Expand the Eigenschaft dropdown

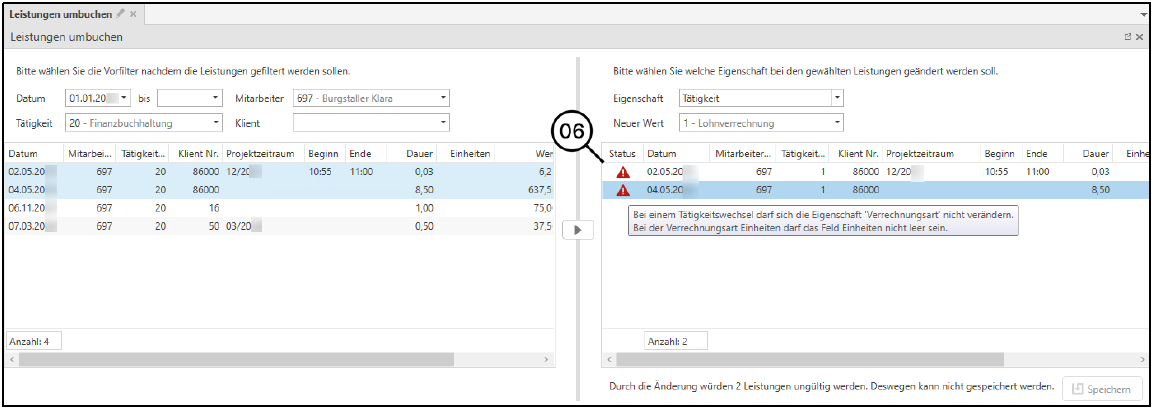point(837,98)
